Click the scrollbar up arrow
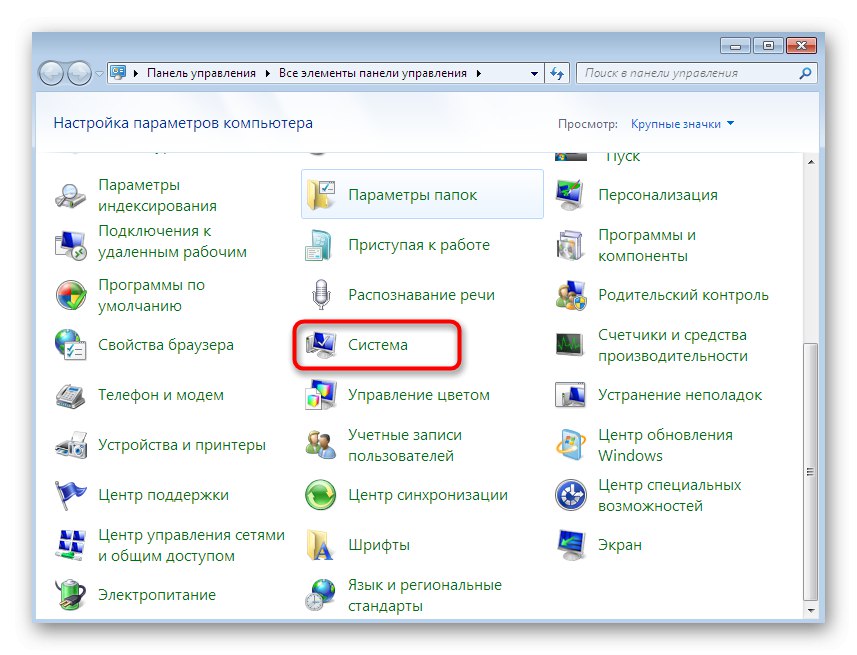 (x=811, y=162)
